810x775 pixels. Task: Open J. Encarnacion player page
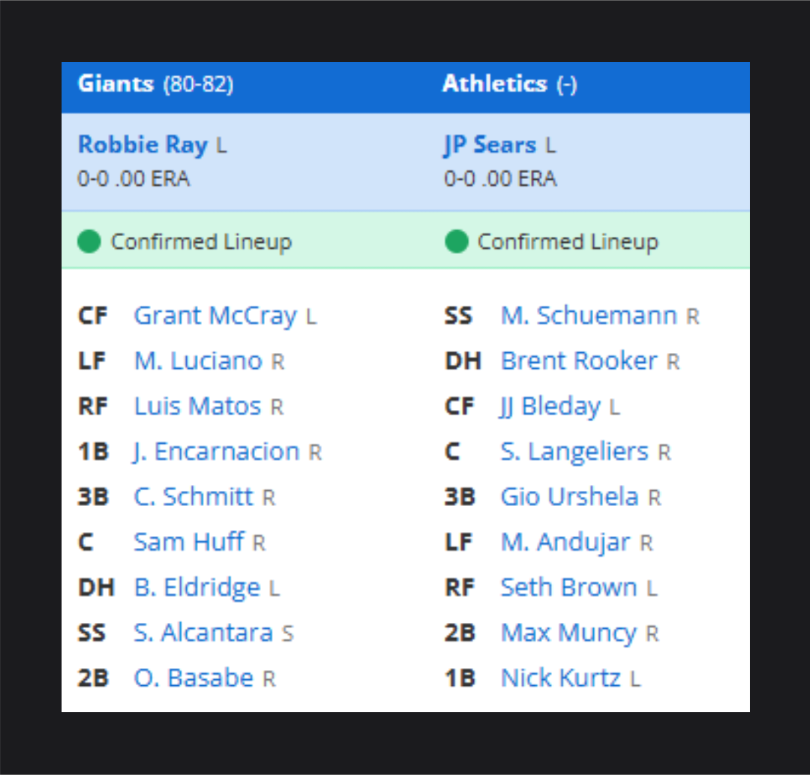coord(216,452)
